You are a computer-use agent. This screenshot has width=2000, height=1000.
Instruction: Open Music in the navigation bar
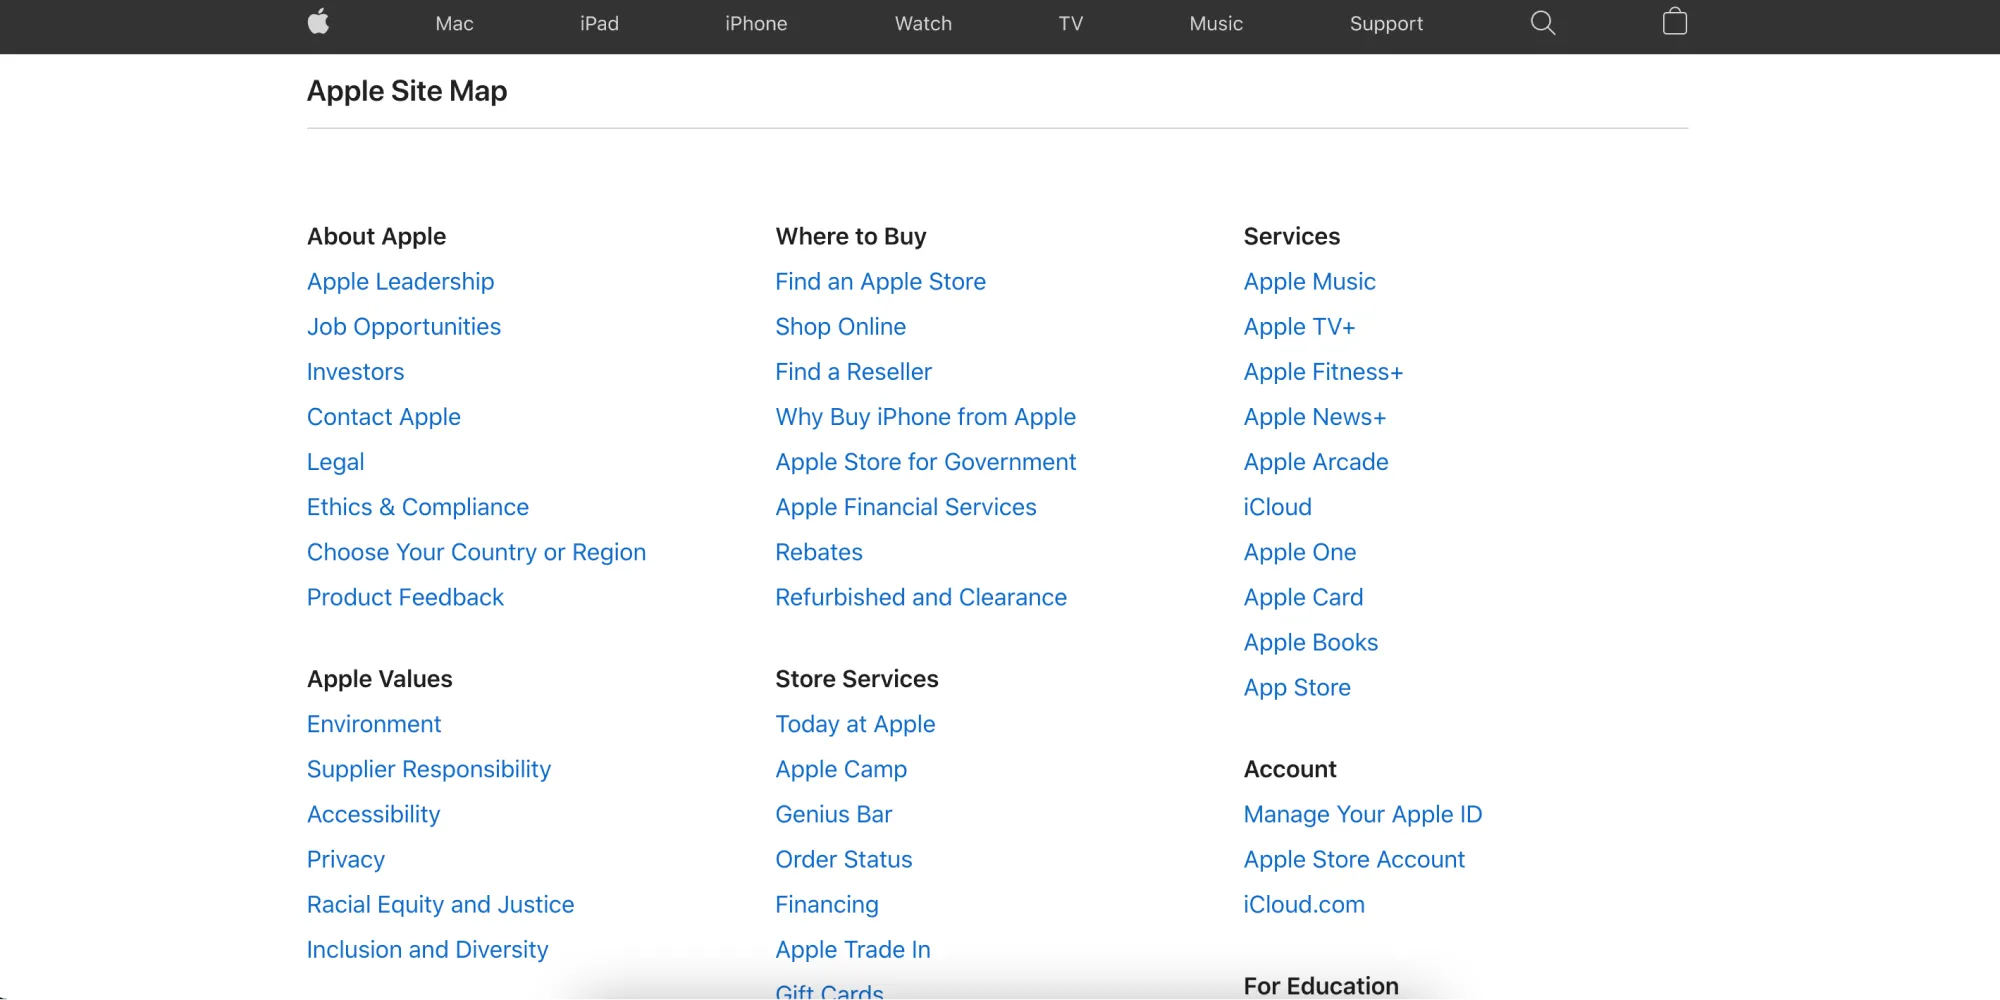(1216, 23)
